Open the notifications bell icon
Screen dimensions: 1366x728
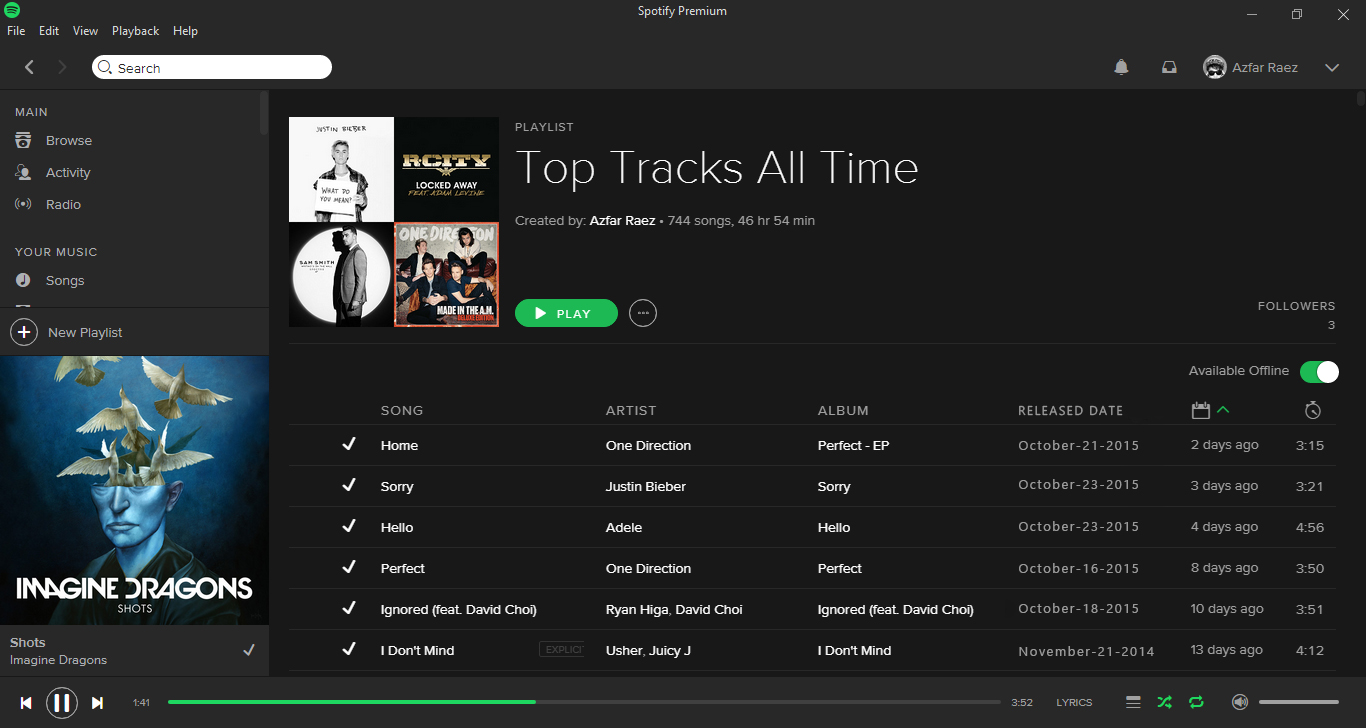(1121, 67)
